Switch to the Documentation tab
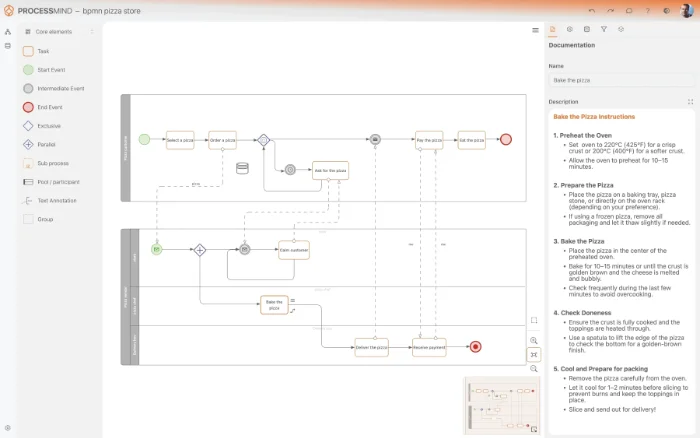700x438 pixels. 553,30
